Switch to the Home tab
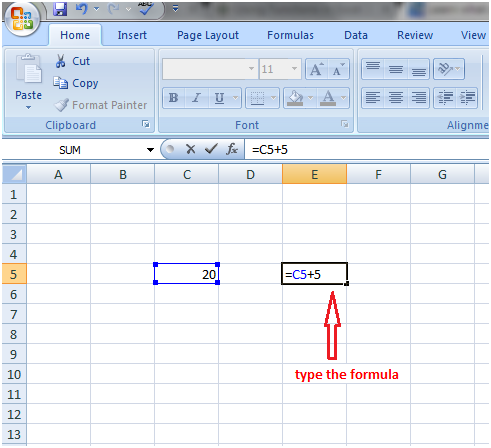Viewport: 491px width, 448px height. coord(75,35)
